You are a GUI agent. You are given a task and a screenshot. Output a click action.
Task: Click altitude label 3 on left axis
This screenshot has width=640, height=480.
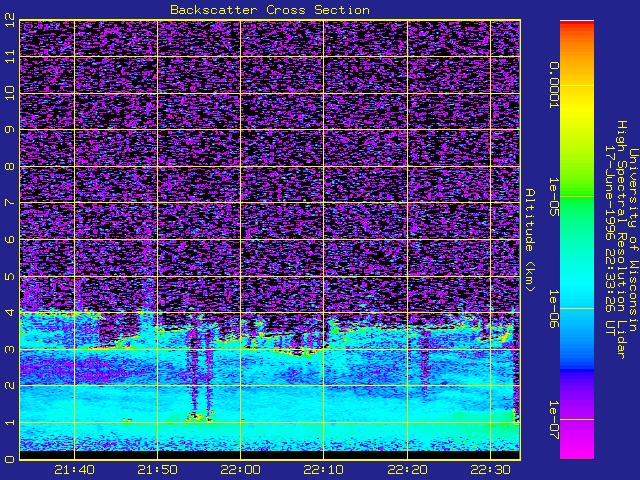pyautogui.click(x=10, y=349)
